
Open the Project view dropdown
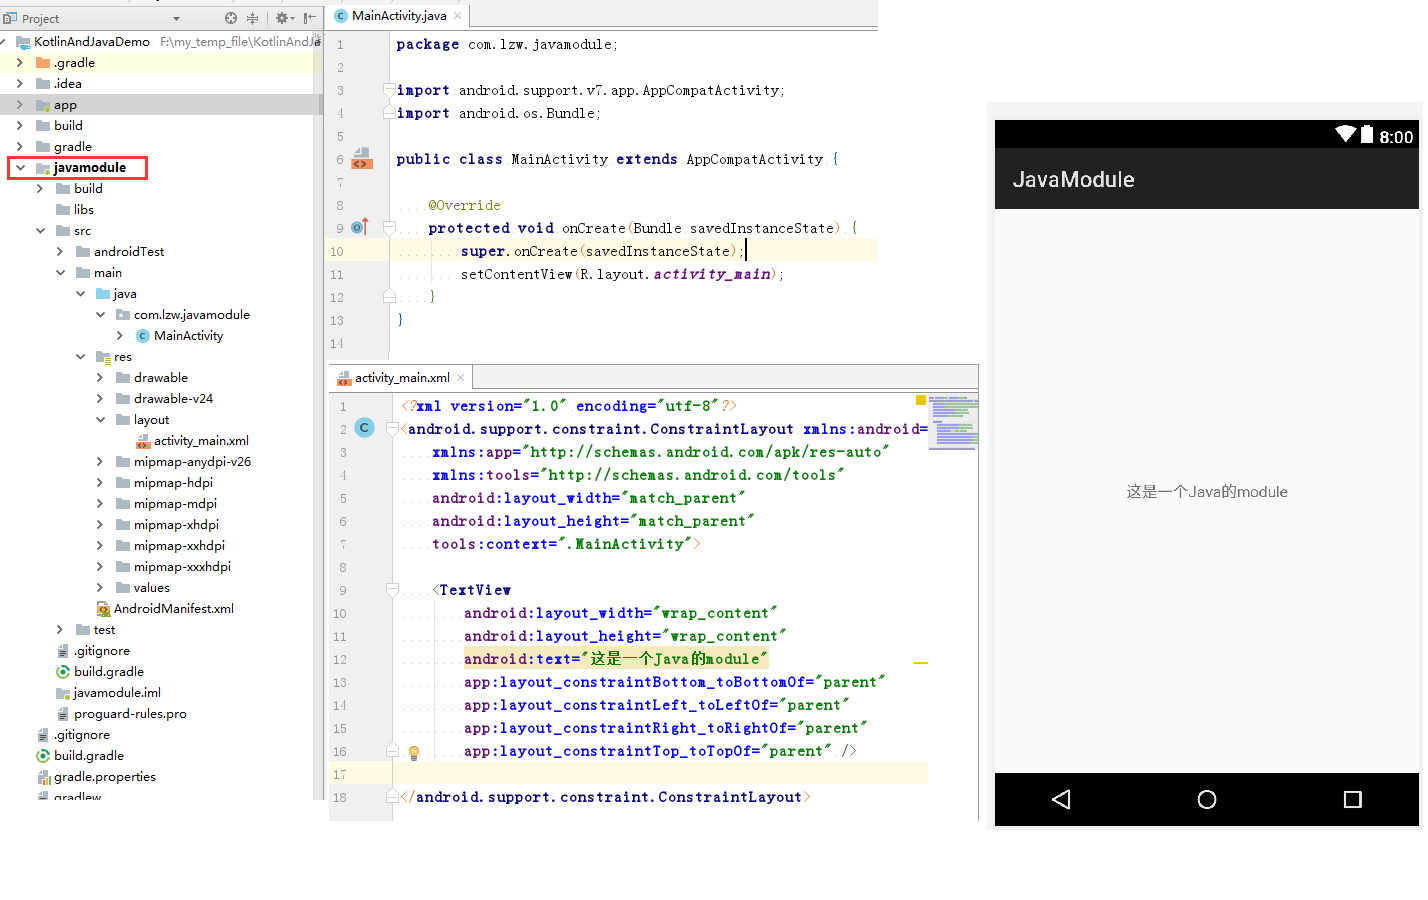[x=177, y=19]
